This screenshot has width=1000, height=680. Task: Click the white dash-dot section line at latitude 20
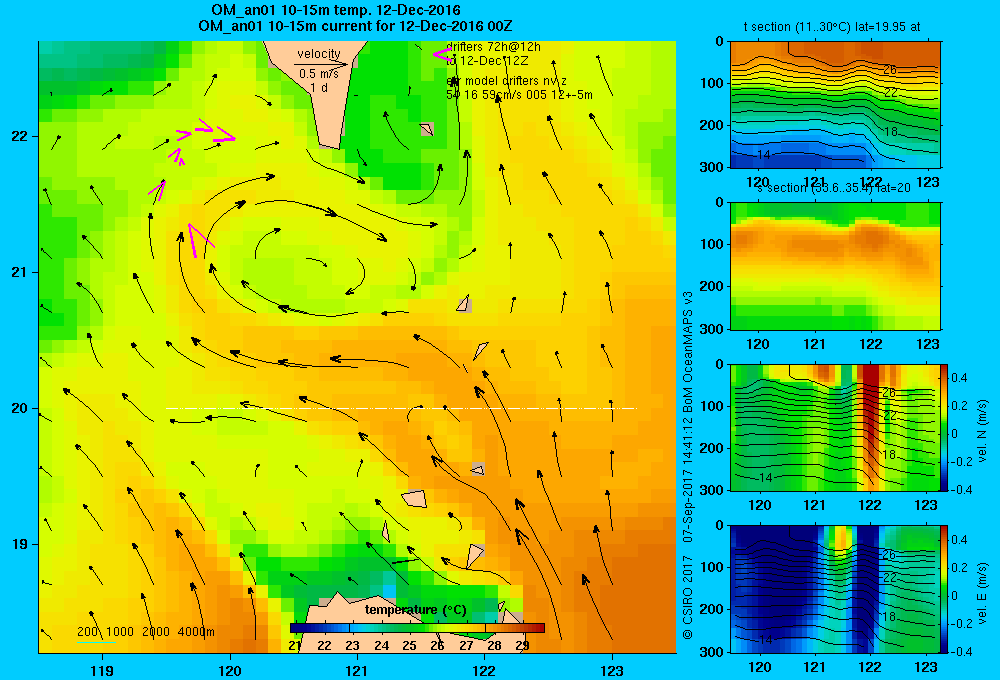coord(401,408)
